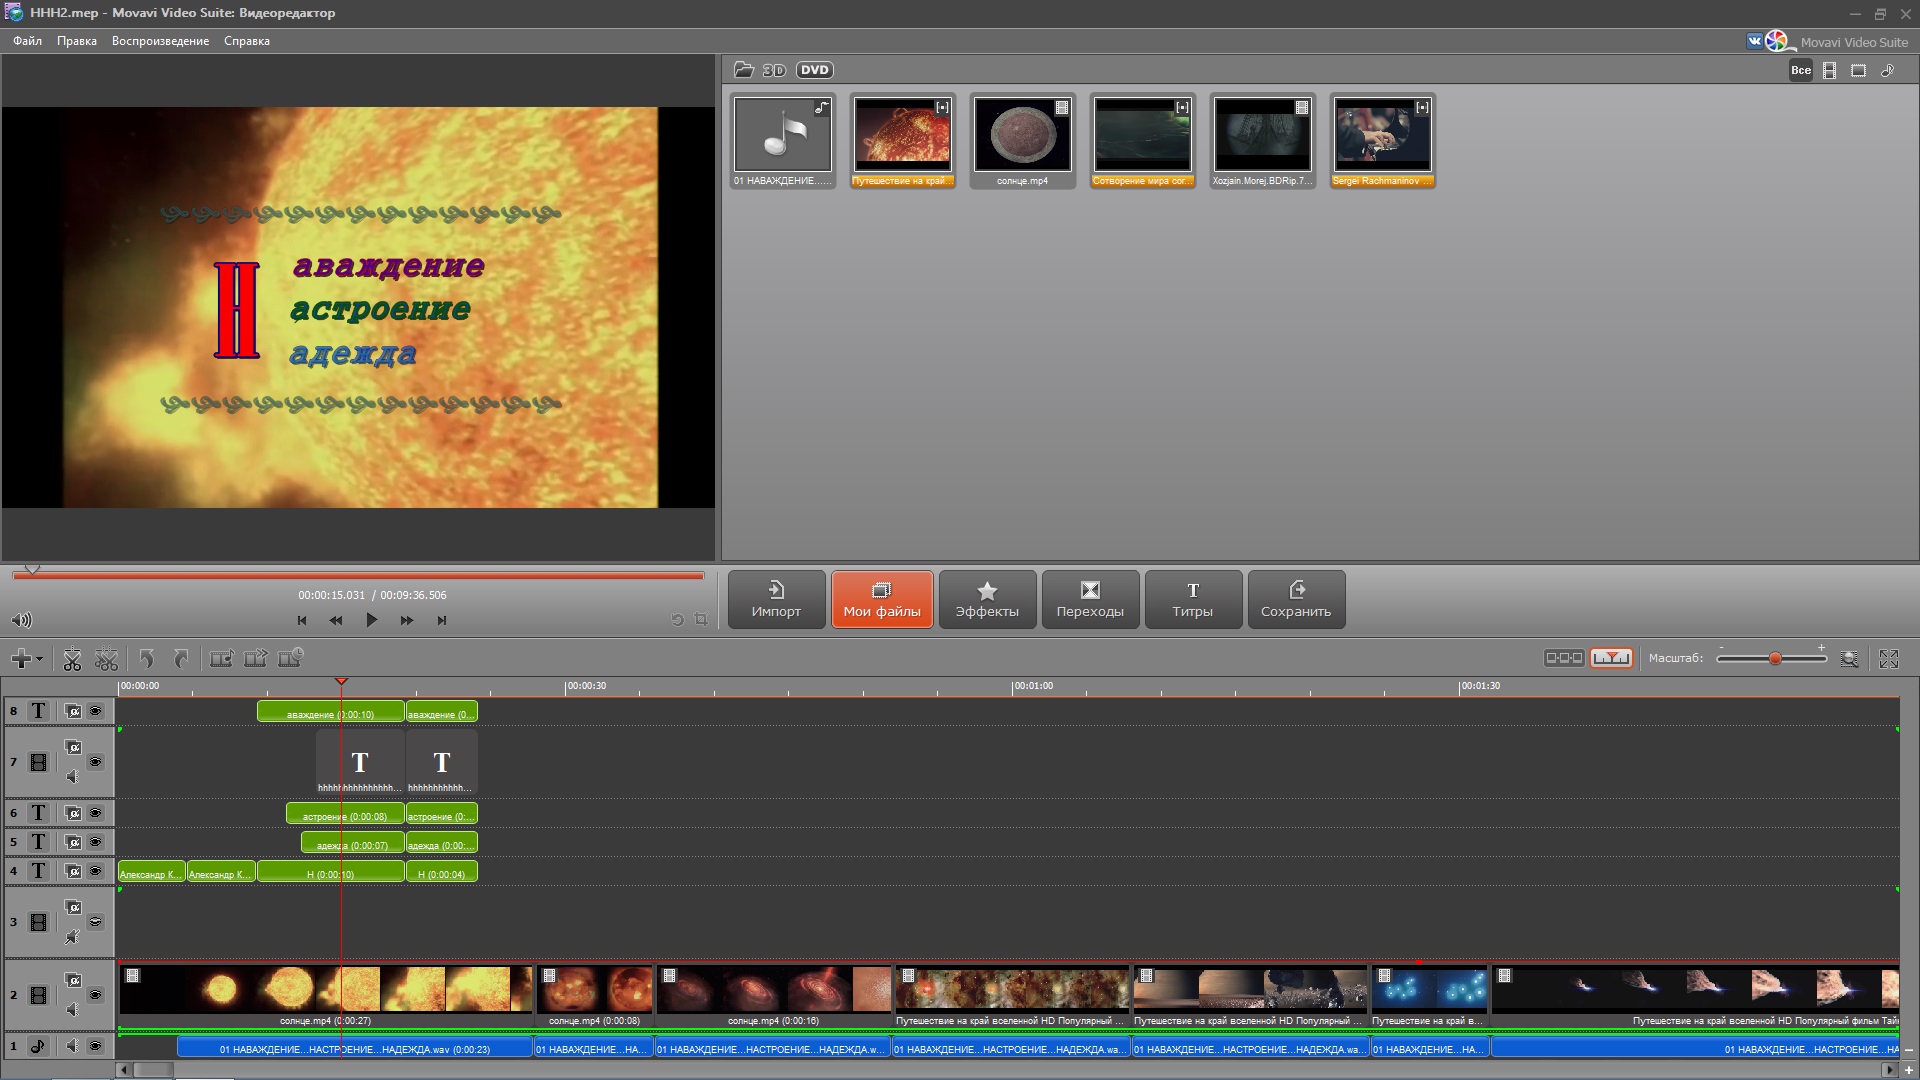Open the Воспроизведение menu

coord(160,41)
